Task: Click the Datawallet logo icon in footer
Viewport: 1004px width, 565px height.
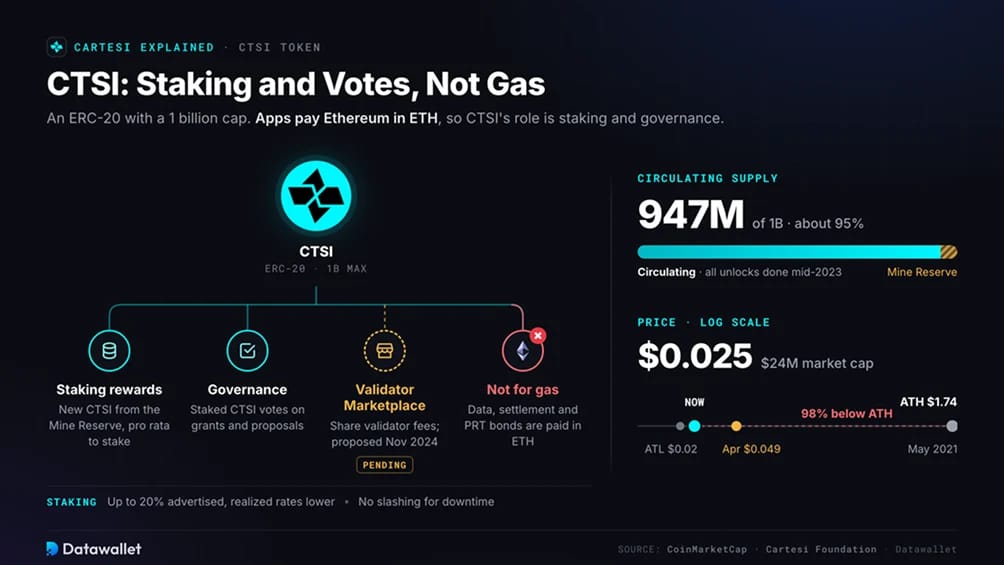Action: pos(53,548)
